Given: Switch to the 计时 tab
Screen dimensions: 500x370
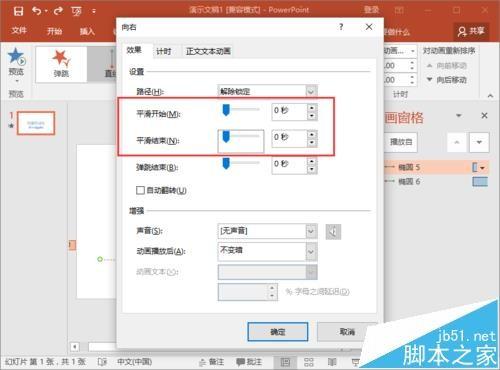Looking at the screenshot, I should [164, 51].
